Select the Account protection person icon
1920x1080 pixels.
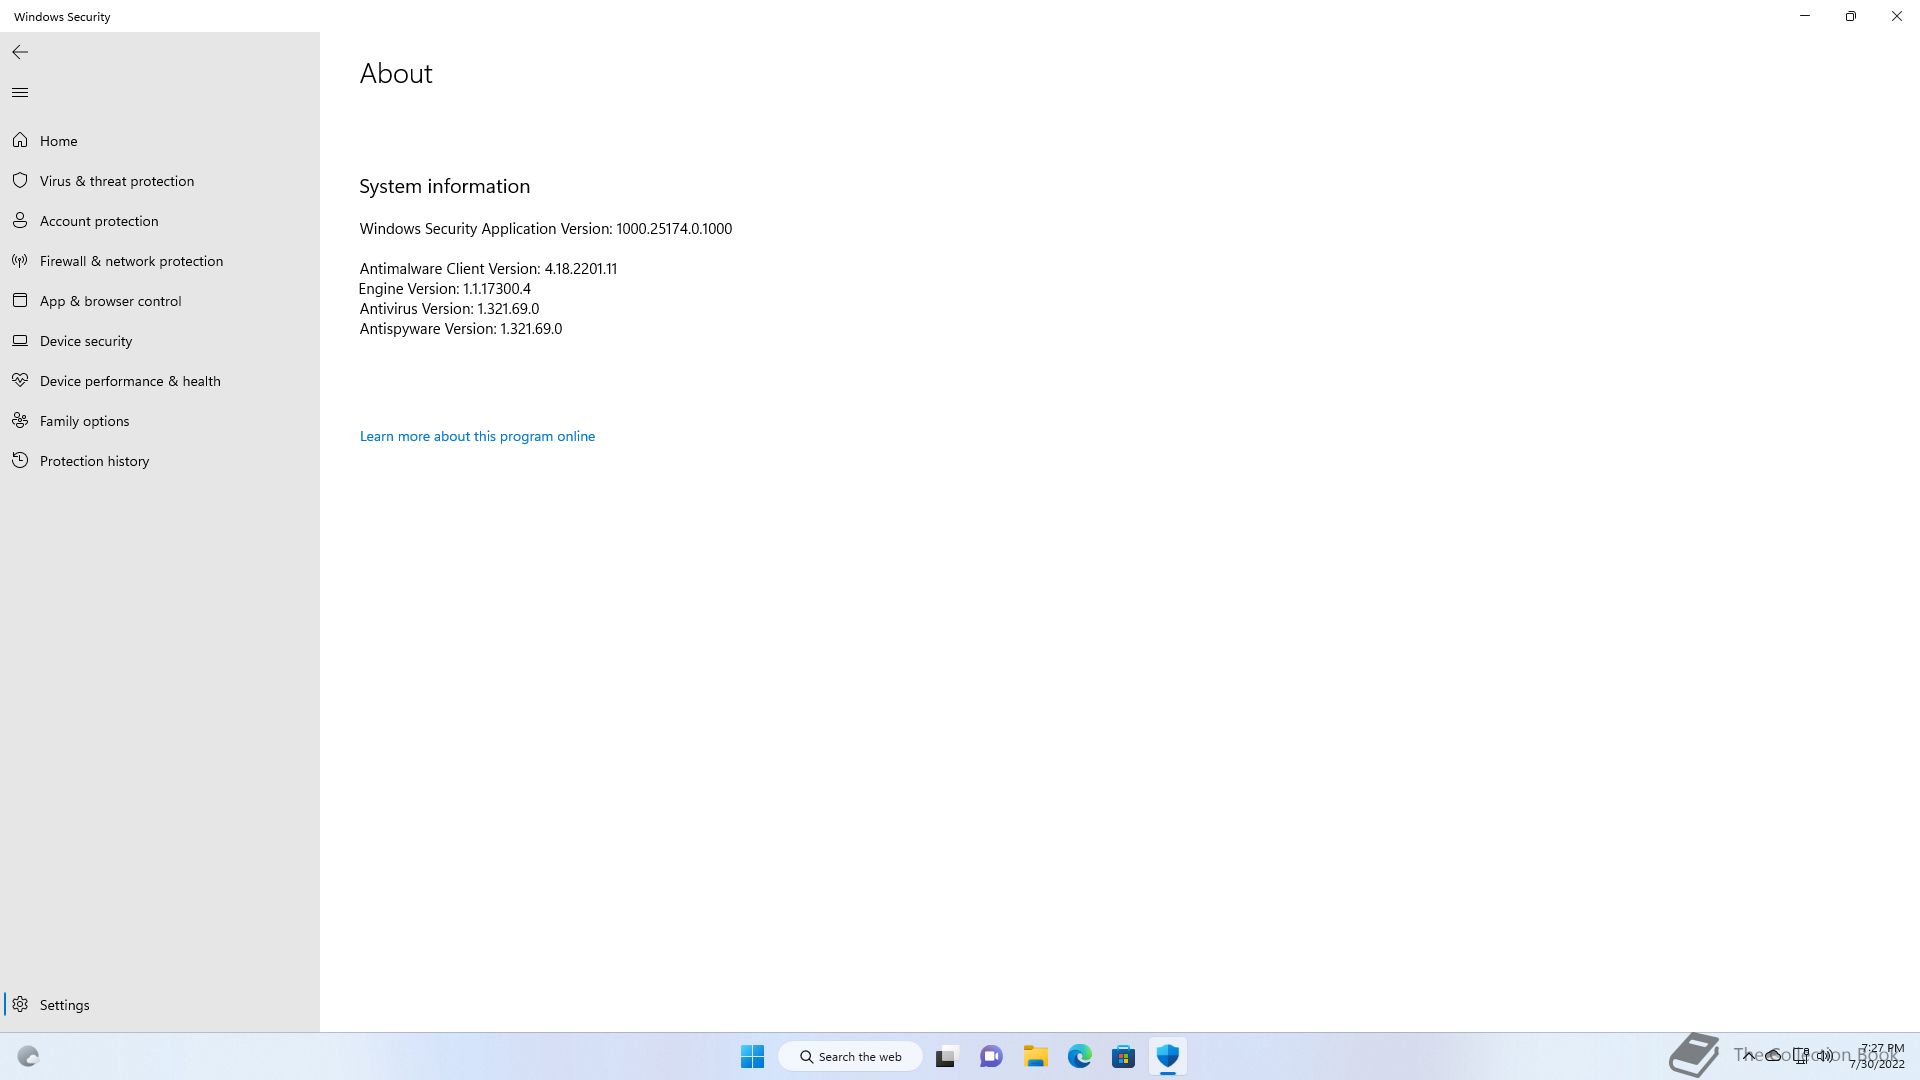[x=20, y=220]
